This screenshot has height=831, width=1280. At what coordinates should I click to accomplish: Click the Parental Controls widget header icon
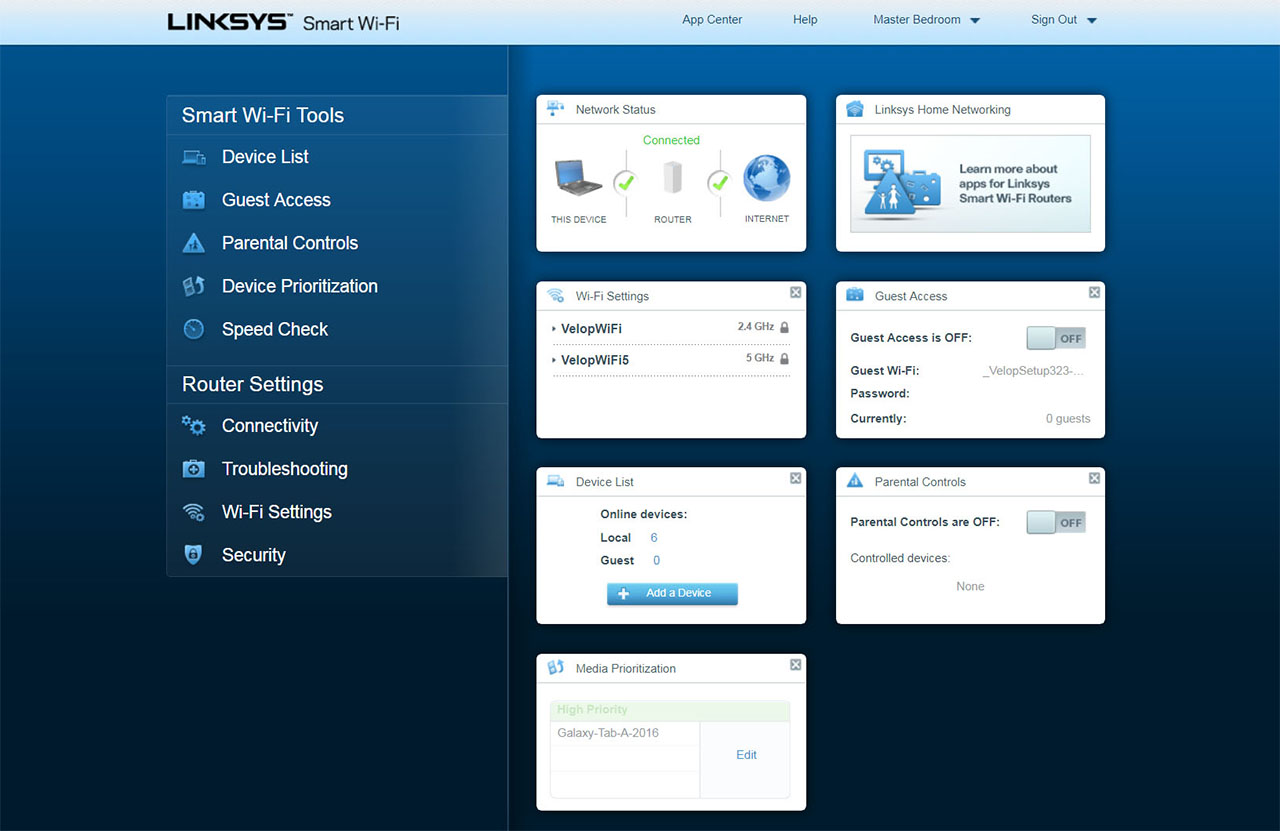pyautogui.click(x=855, y=481)
